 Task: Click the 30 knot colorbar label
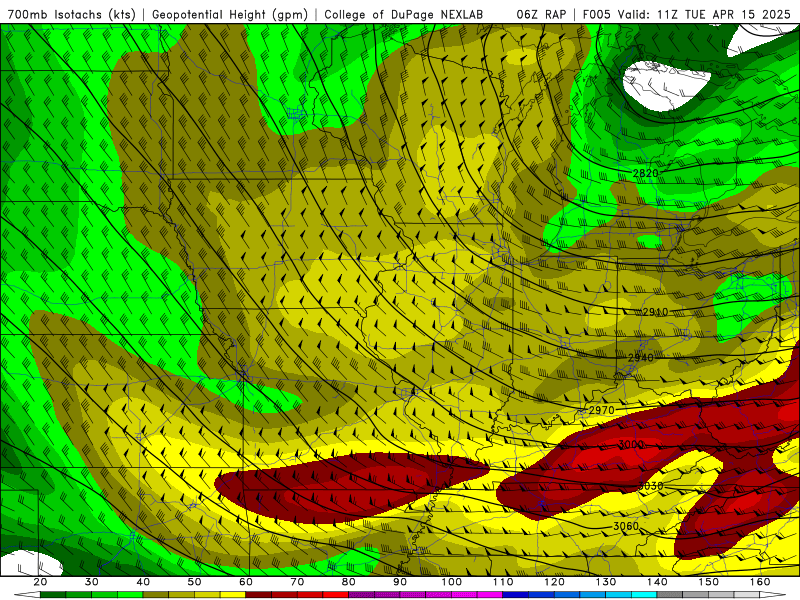tap(92, 582)
